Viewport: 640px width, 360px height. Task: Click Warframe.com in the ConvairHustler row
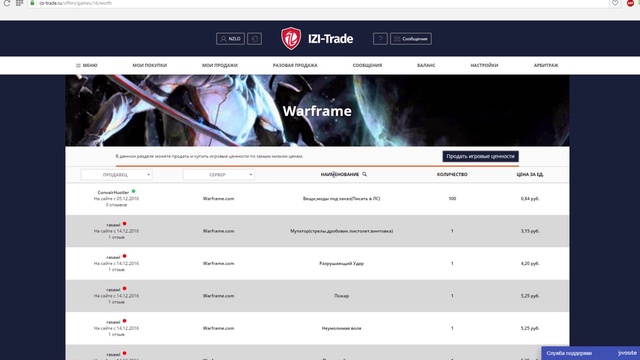pos(218,199)
